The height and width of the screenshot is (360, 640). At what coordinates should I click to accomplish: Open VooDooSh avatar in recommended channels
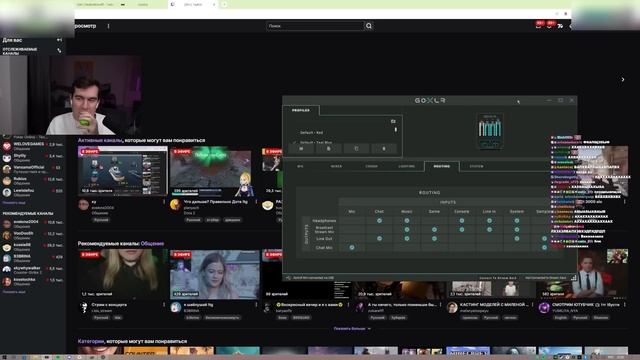coord(7,235)
